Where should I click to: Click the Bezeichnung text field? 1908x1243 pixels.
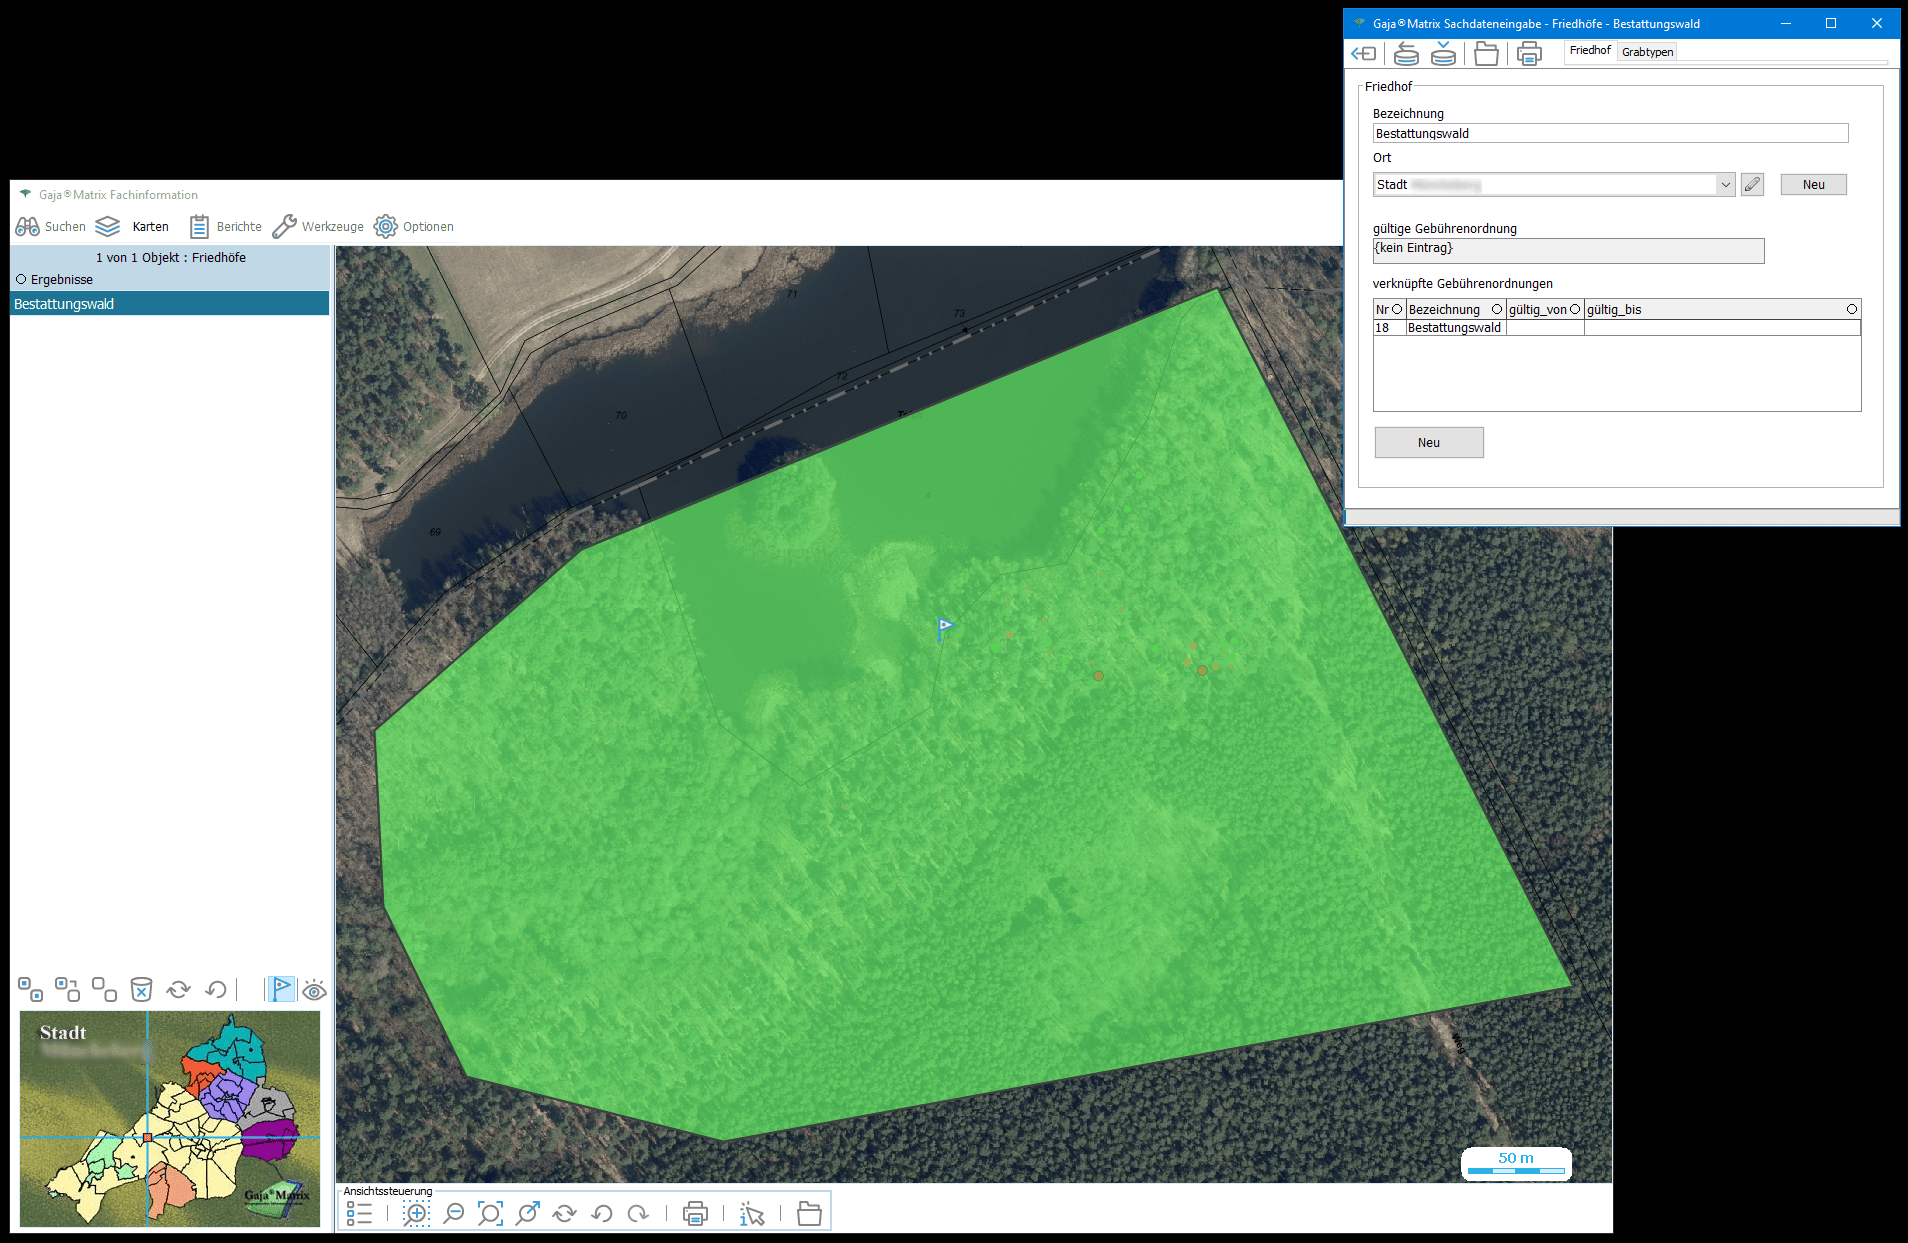[x=1610, y=134]
